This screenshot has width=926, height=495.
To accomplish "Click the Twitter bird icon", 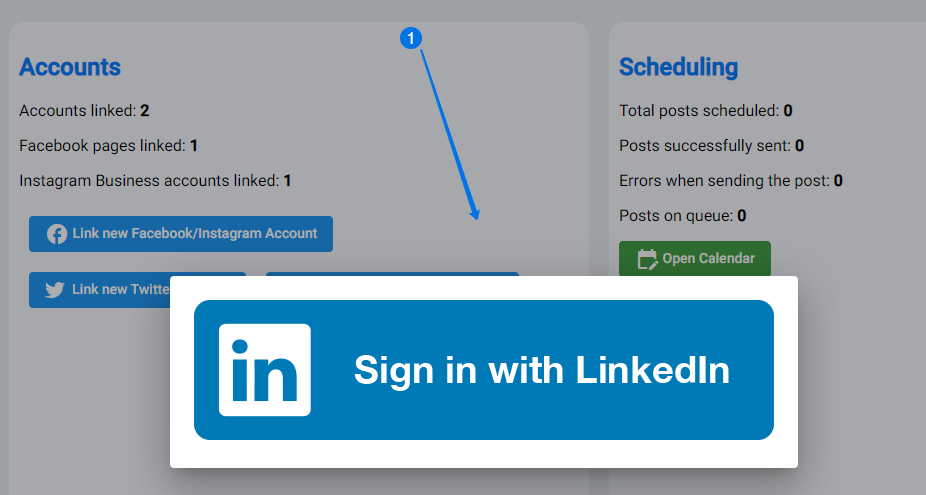I will point(55,289).
